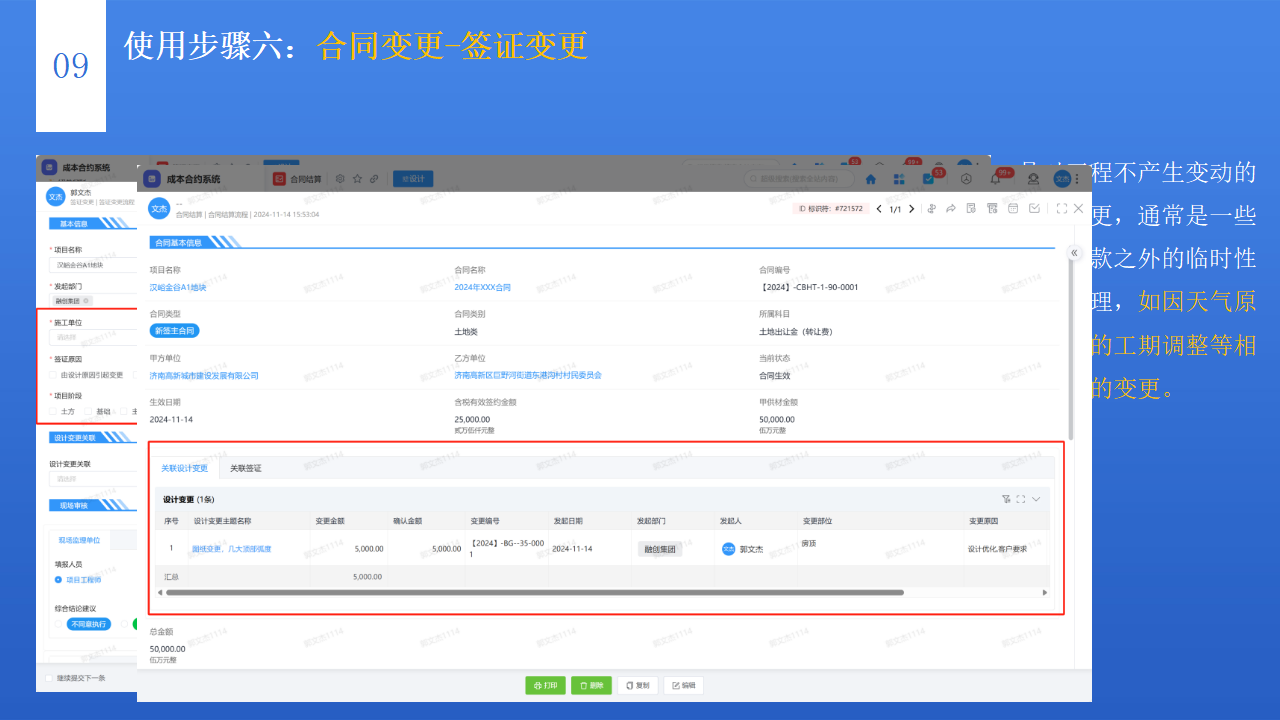Open the home icon in the top bar
Screen dimensions: 1280x720
click(x=870, y=178)
